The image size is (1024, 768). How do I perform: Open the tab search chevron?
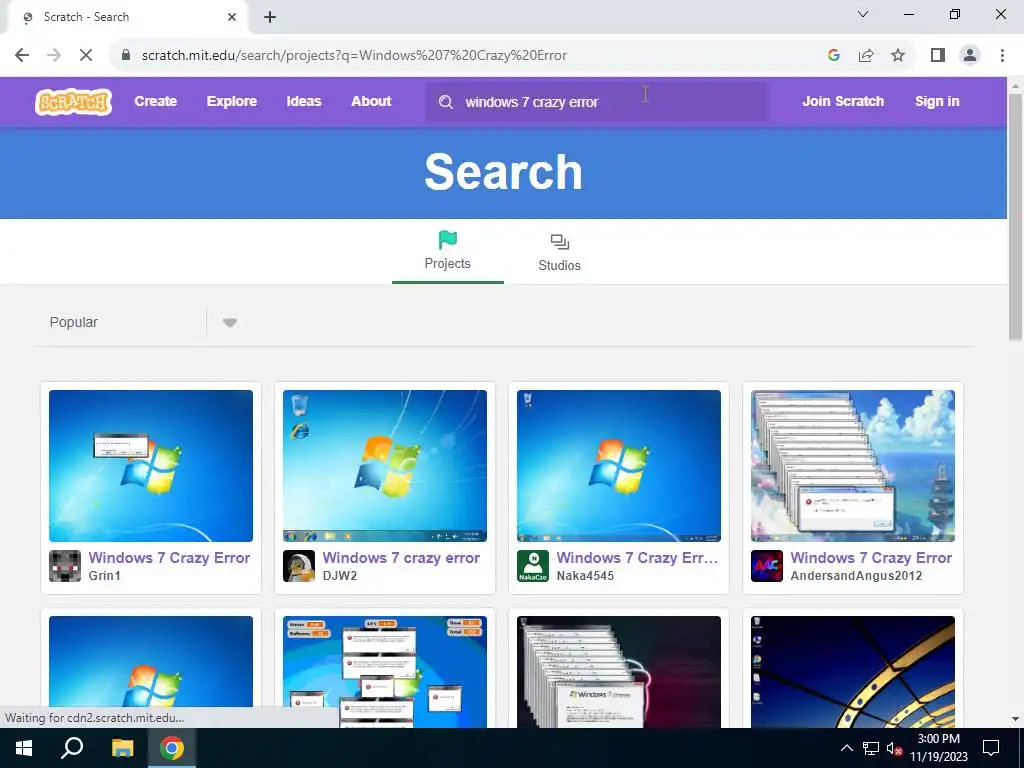point(863,14)
